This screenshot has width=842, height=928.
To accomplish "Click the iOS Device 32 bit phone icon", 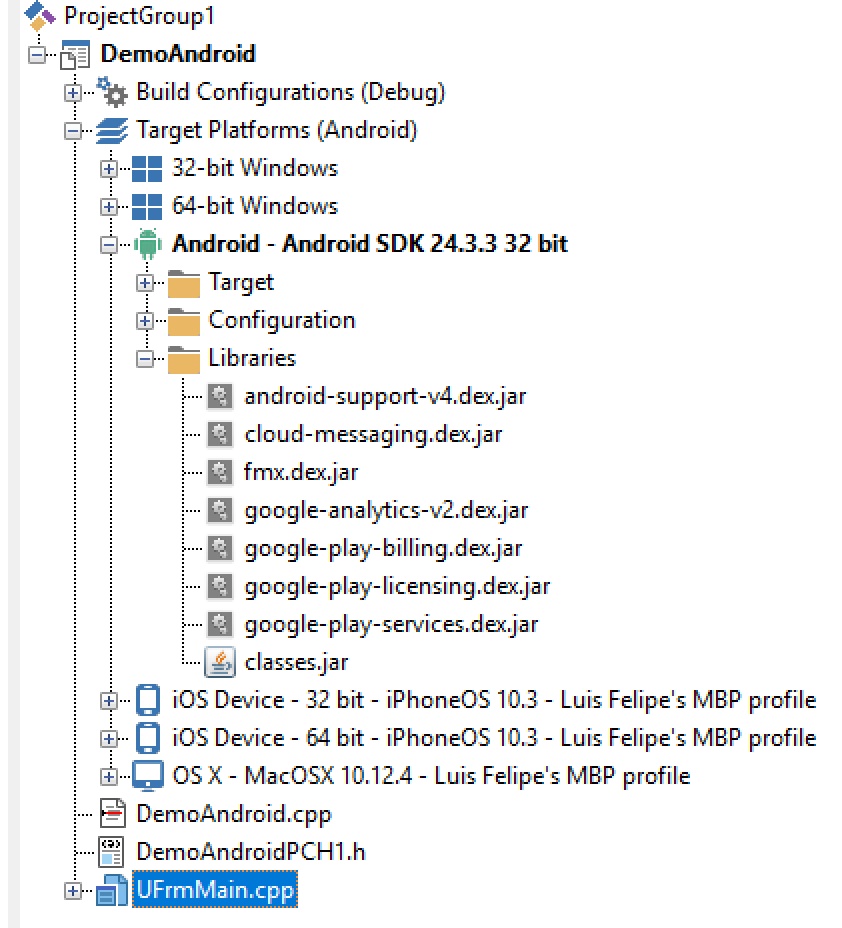I will (x=148, y=700).
